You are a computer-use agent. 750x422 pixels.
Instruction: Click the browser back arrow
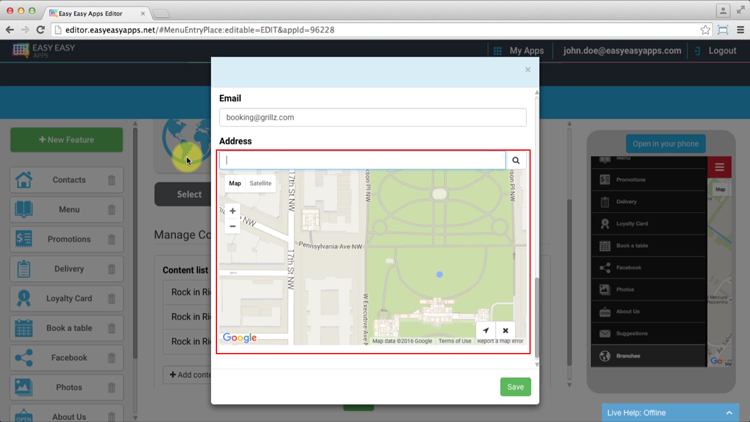tap(10, 30)
